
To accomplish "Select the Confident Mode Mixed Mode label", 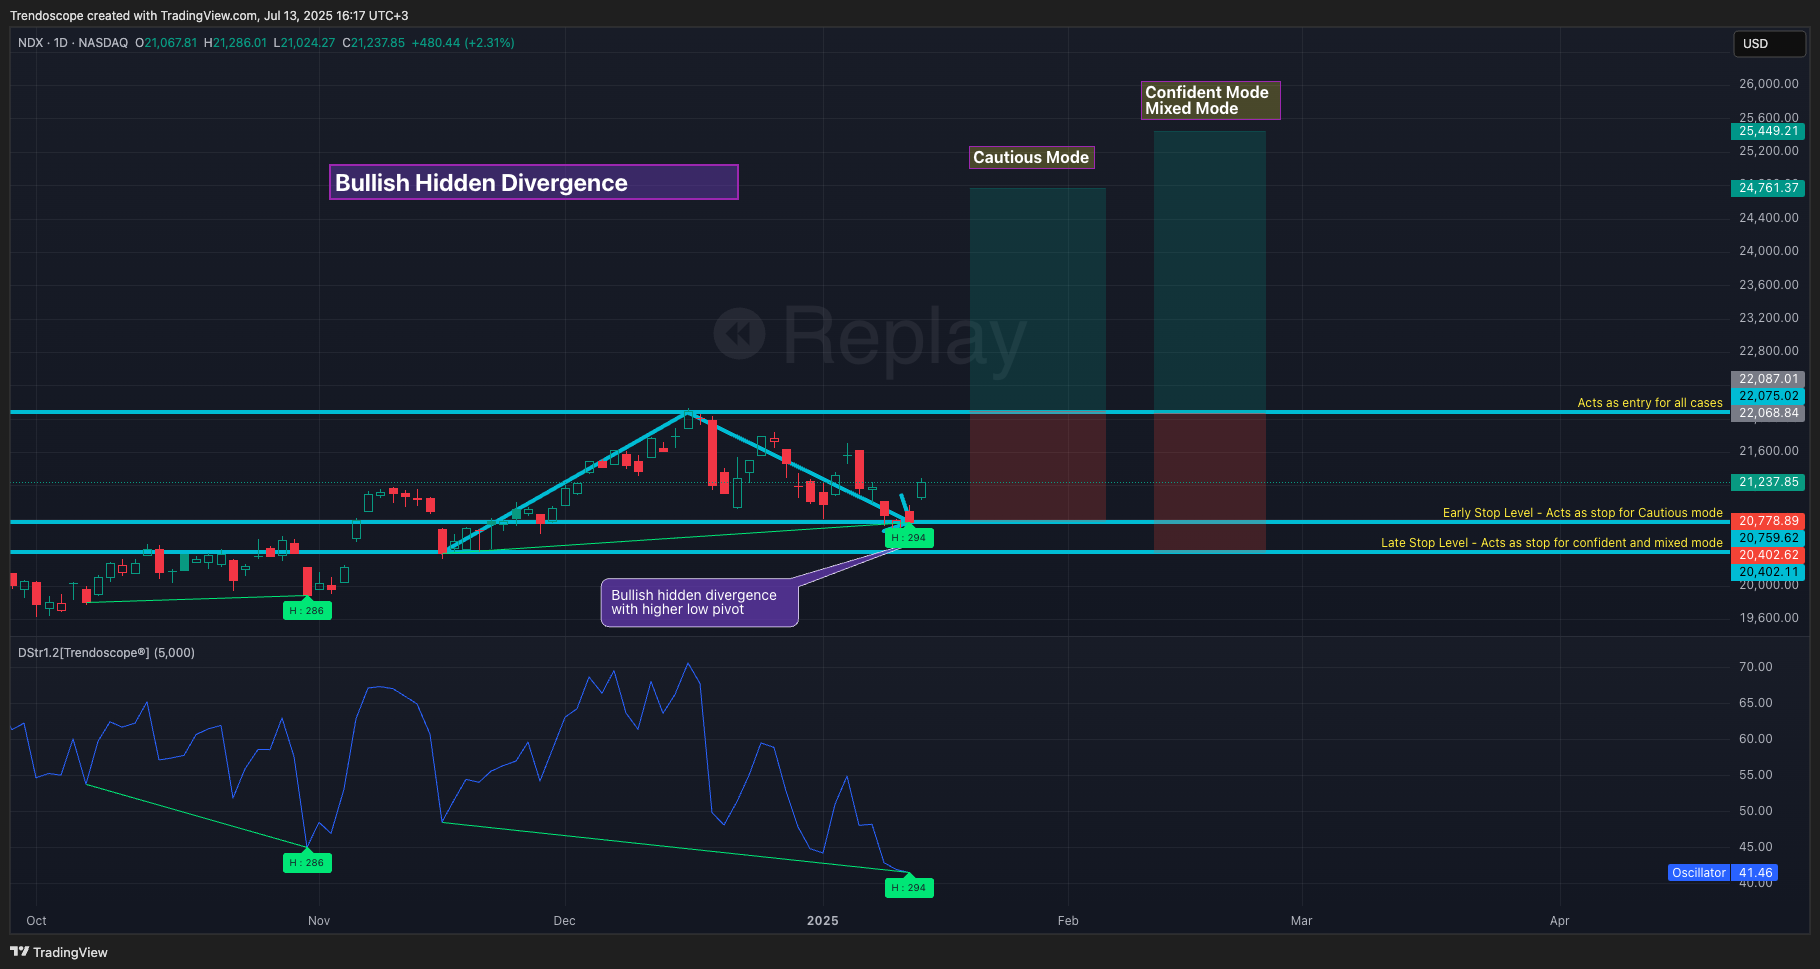I will (1210, 100).
